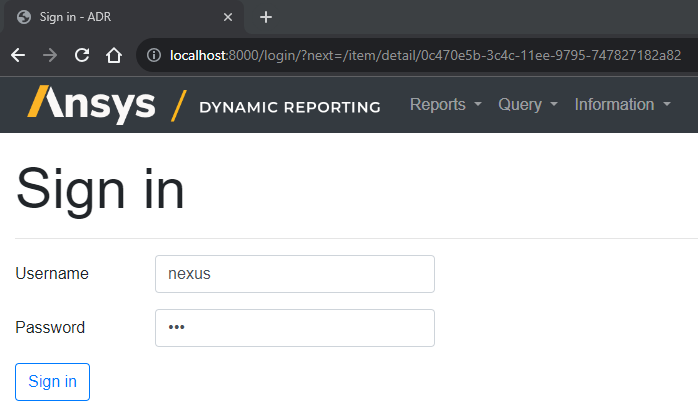
Task: Select the 'Sign in - ADR' browser tab
Action: coord(123,17)
